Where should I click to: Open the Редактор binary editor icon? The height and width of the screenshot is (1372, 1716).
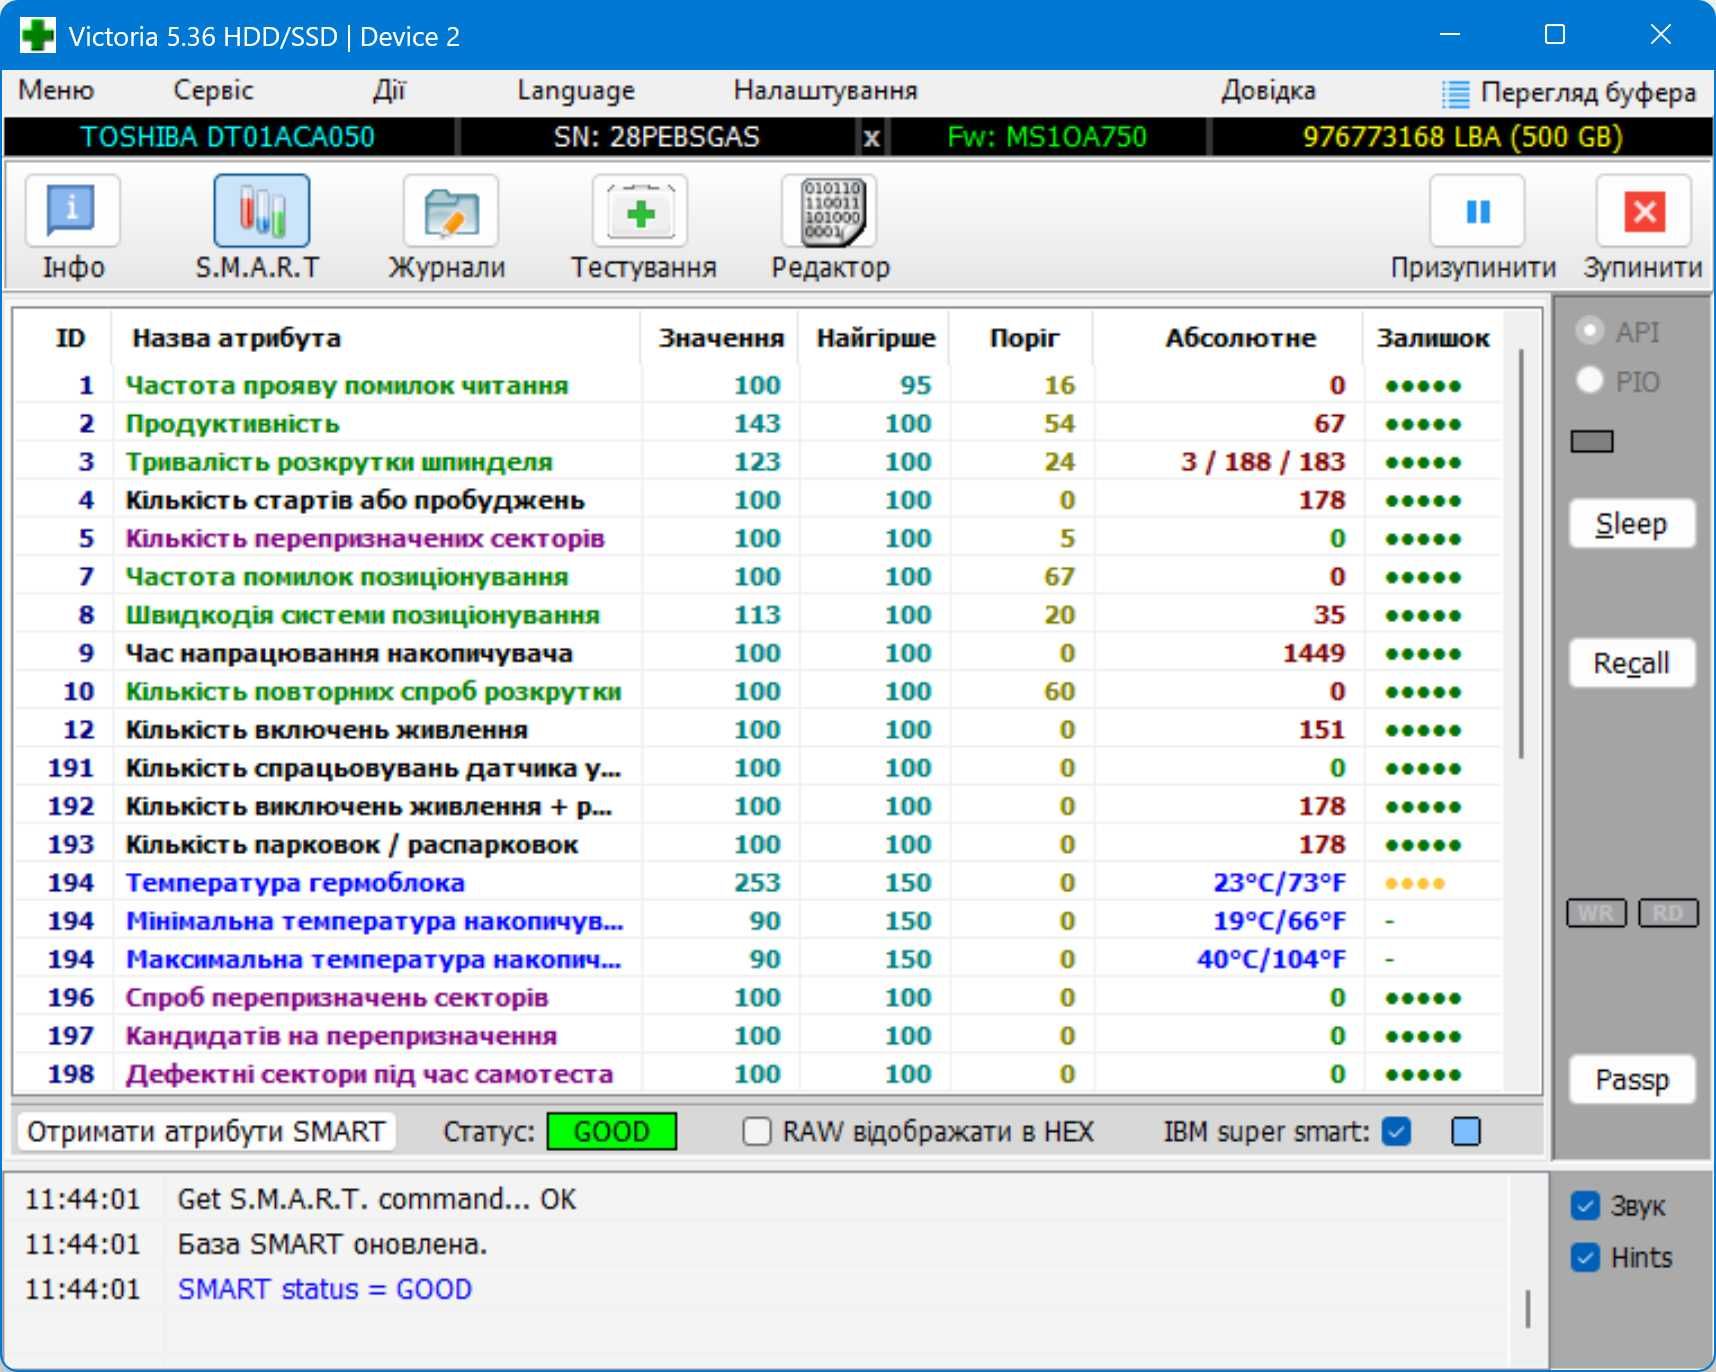(829, 211)
